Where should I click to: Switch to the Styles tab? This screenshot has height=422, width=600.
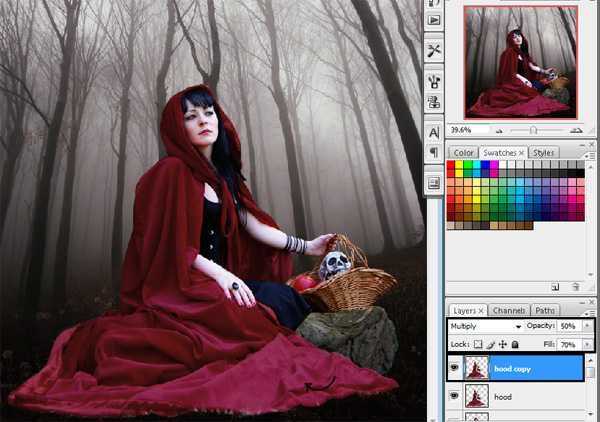(x=543, y=152)
